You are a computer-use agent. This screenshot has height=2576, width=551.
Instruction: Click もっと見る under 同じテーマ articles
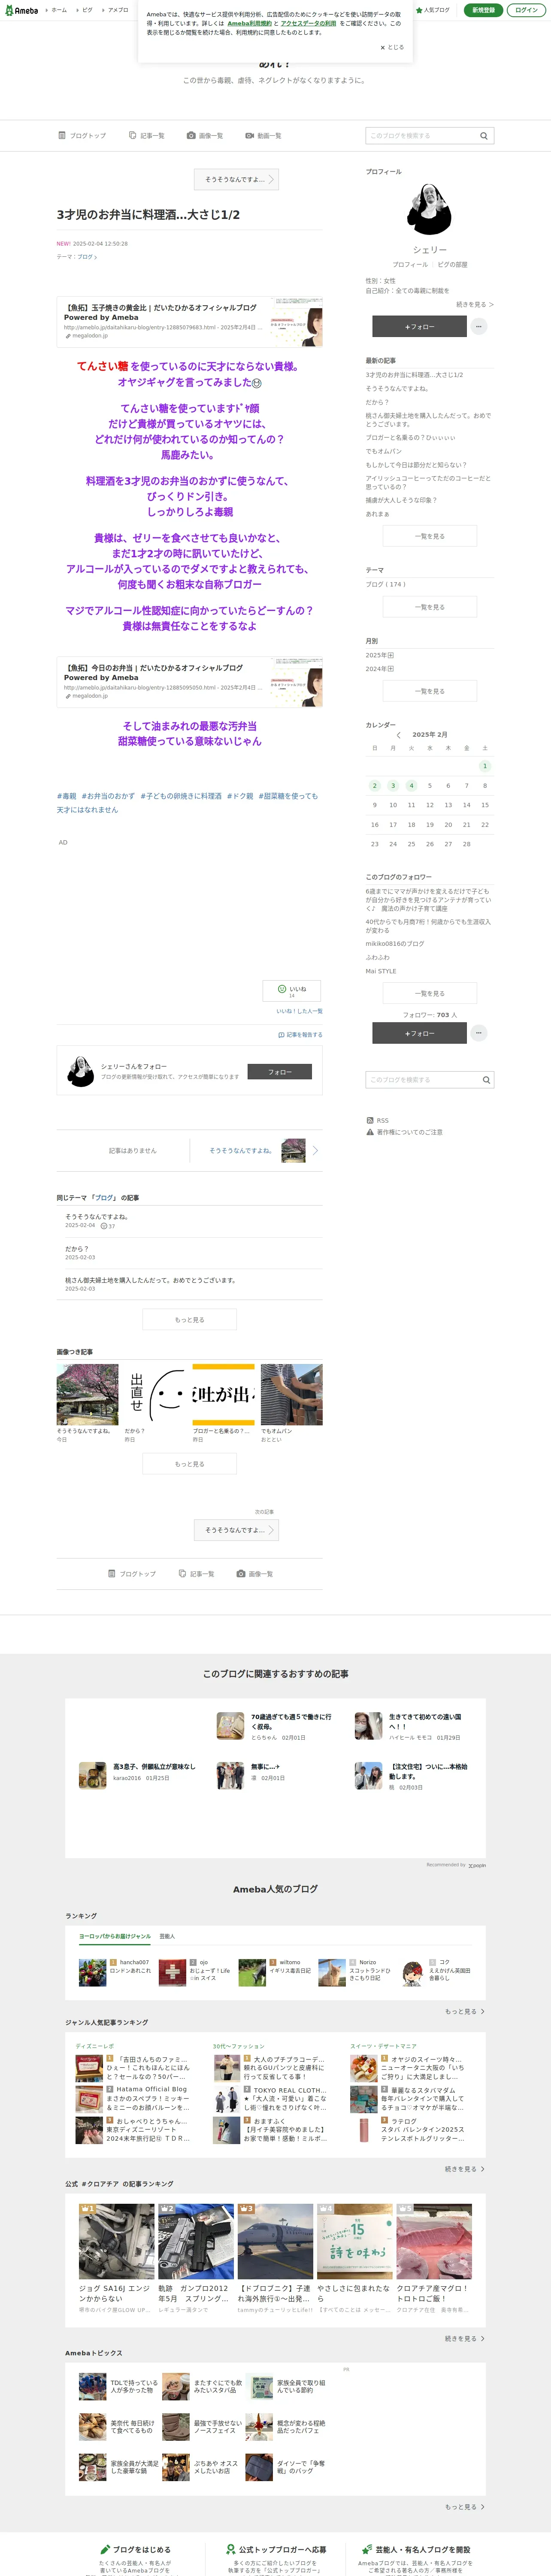click(189, 1319)
